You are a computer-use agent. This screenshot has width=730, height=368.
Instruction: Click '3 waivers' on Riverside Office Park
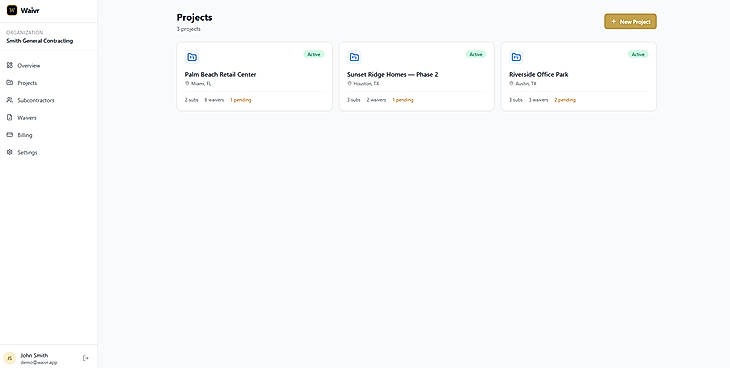[538, 100]
